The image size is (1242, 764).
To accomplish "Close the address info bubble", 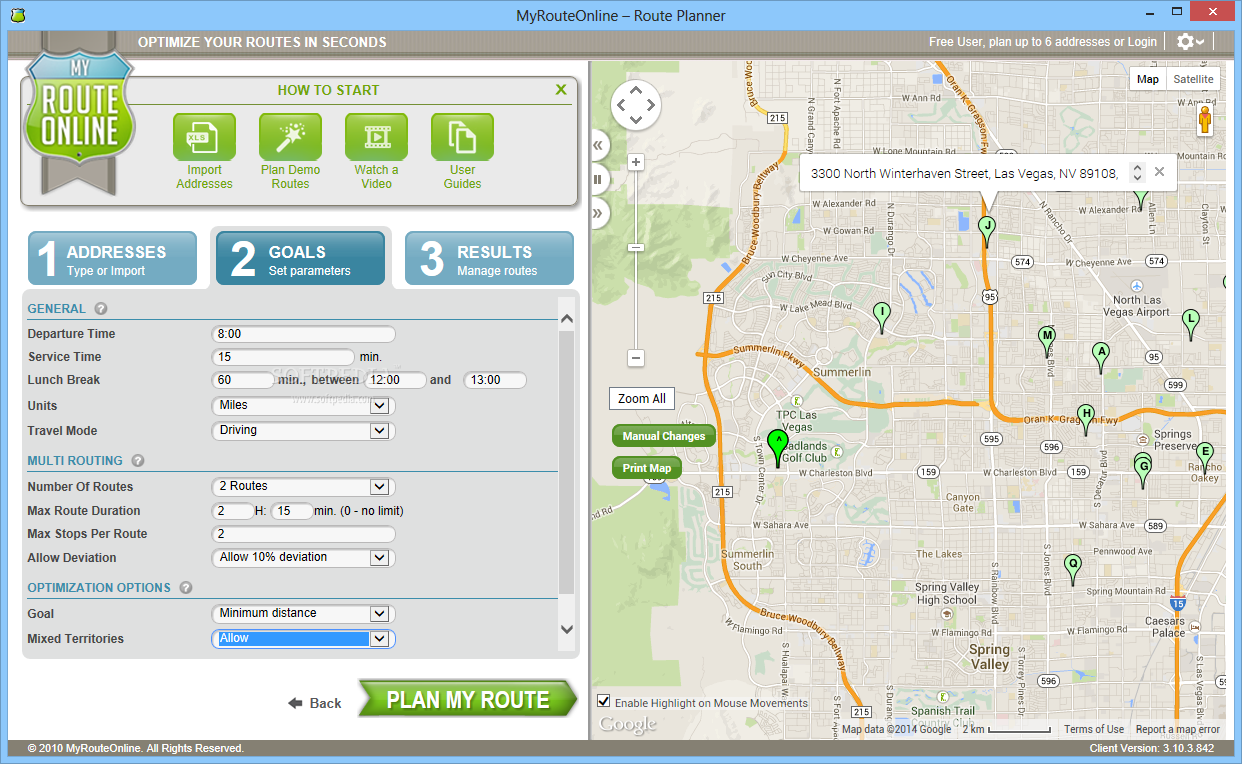I will point(1159,172).
